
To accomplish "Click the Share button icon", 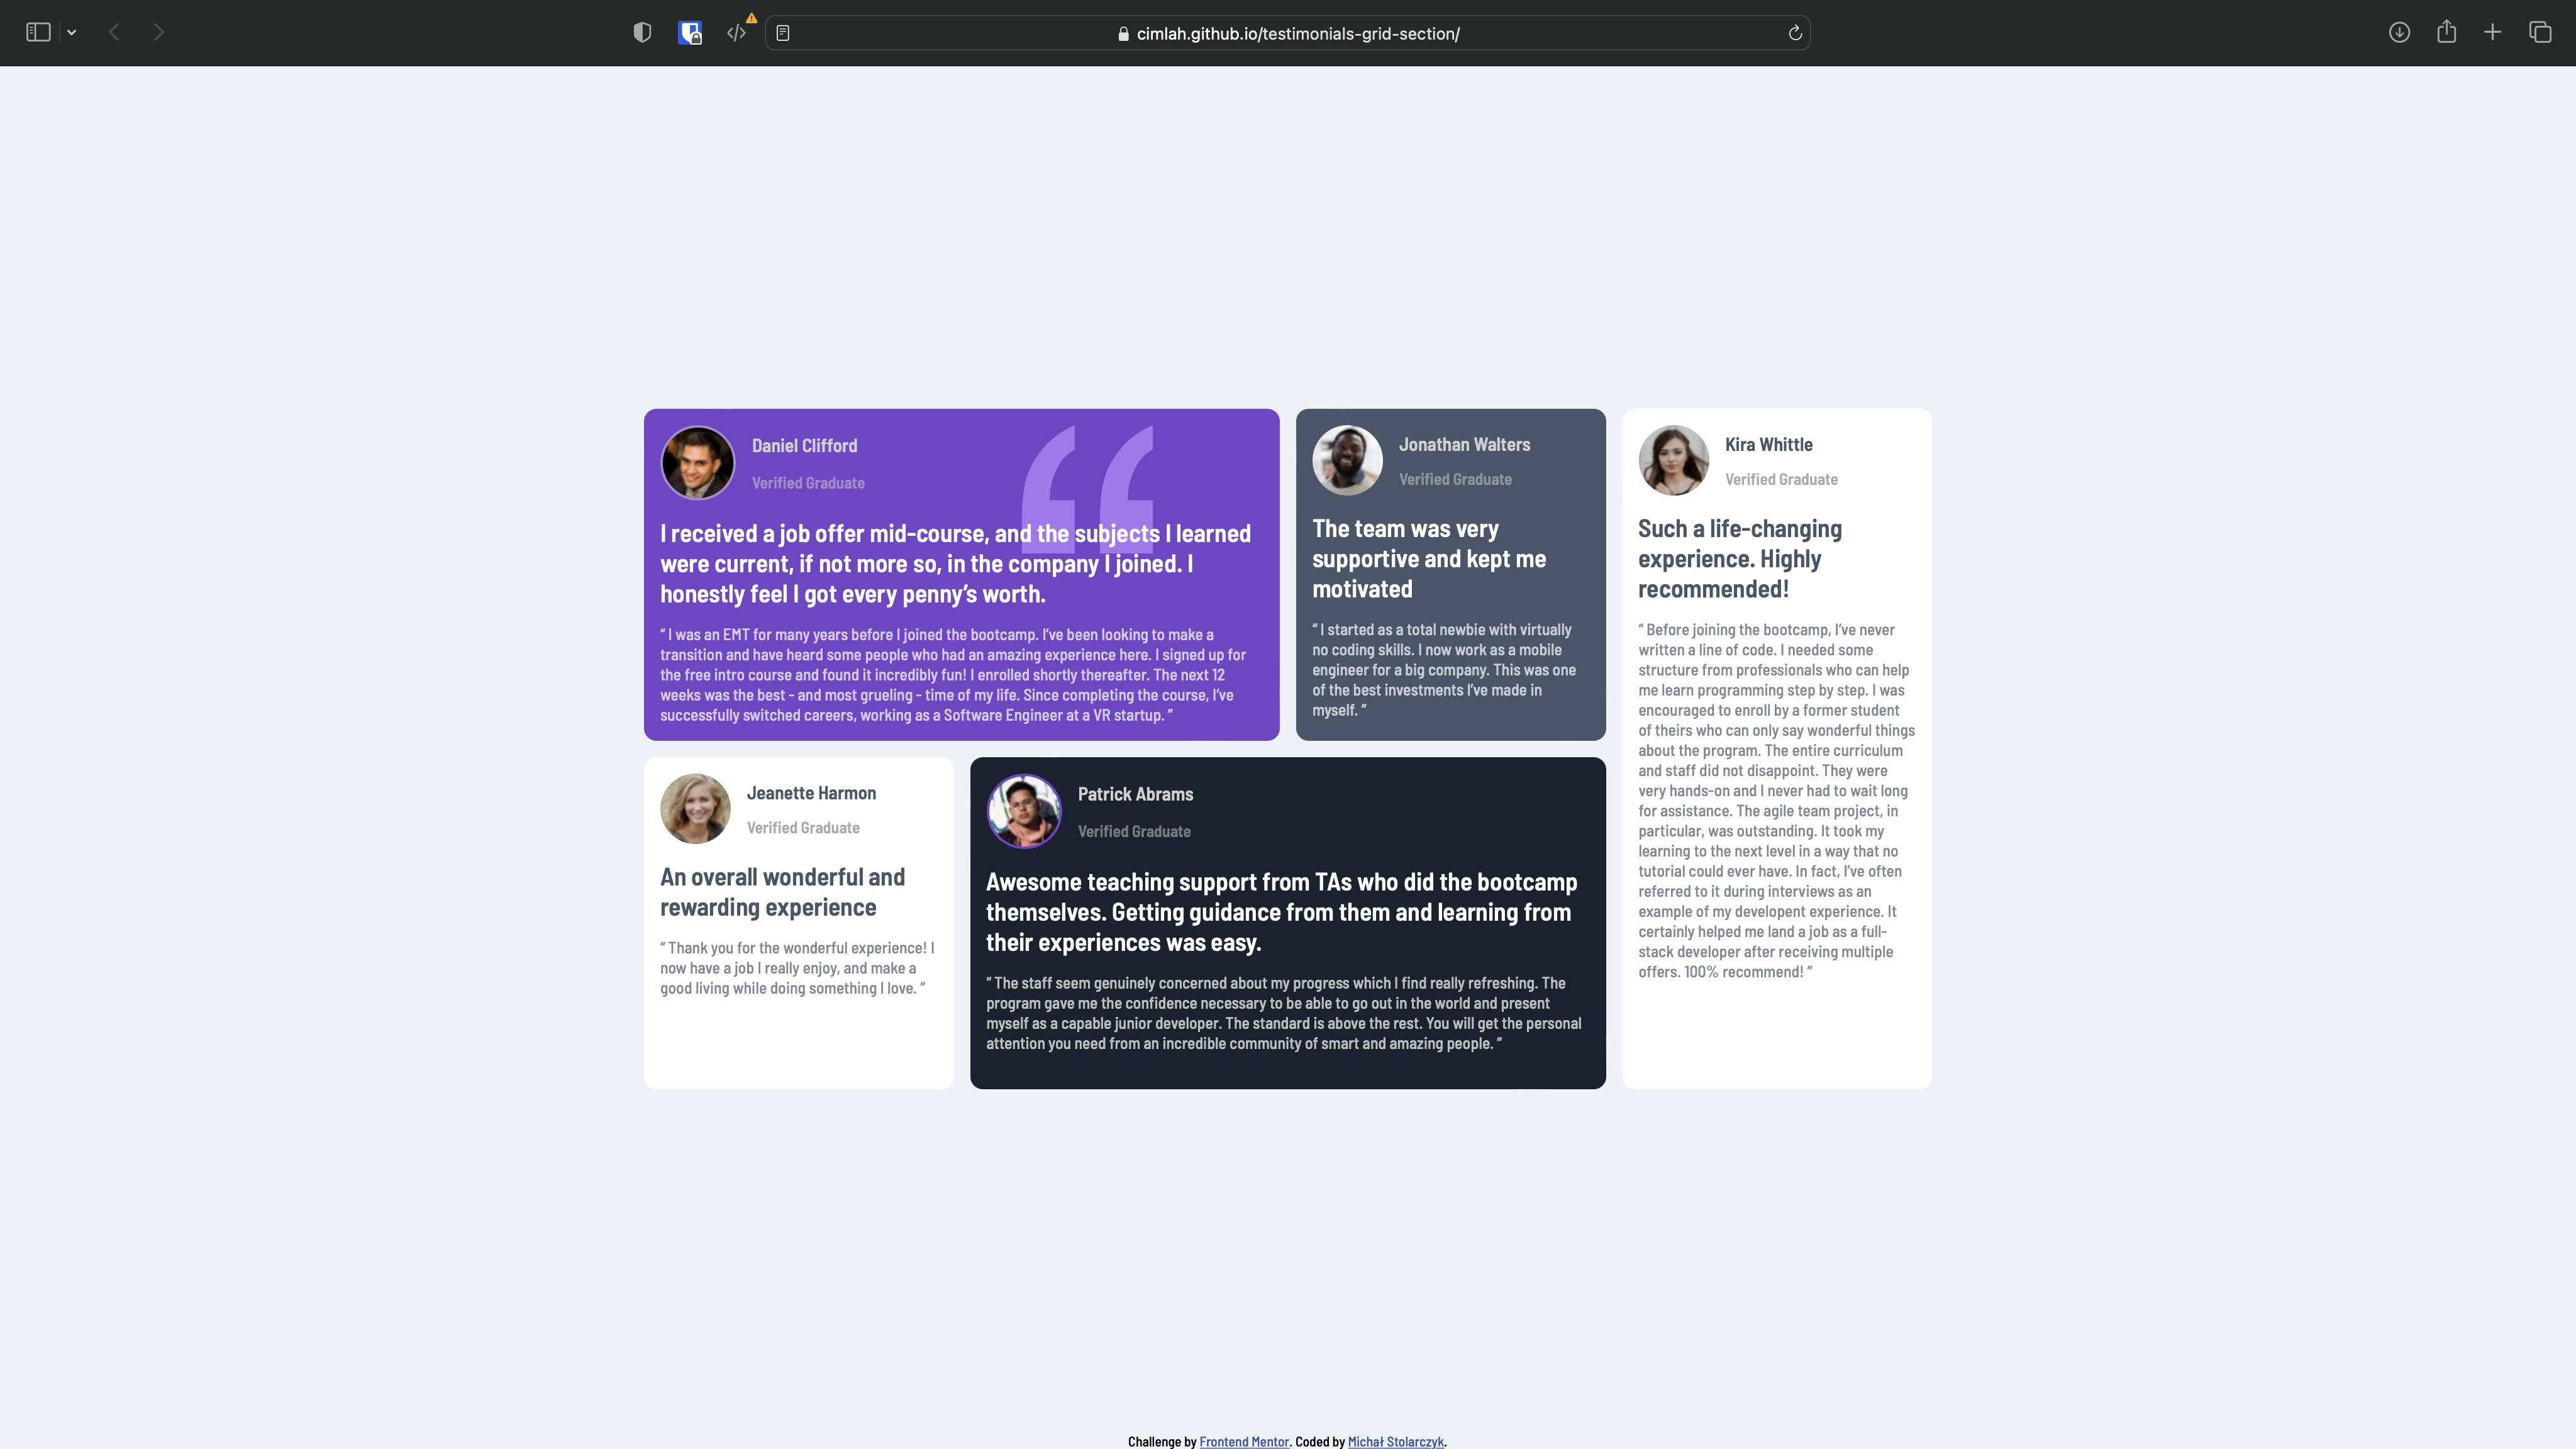I will coord(2446,33).
